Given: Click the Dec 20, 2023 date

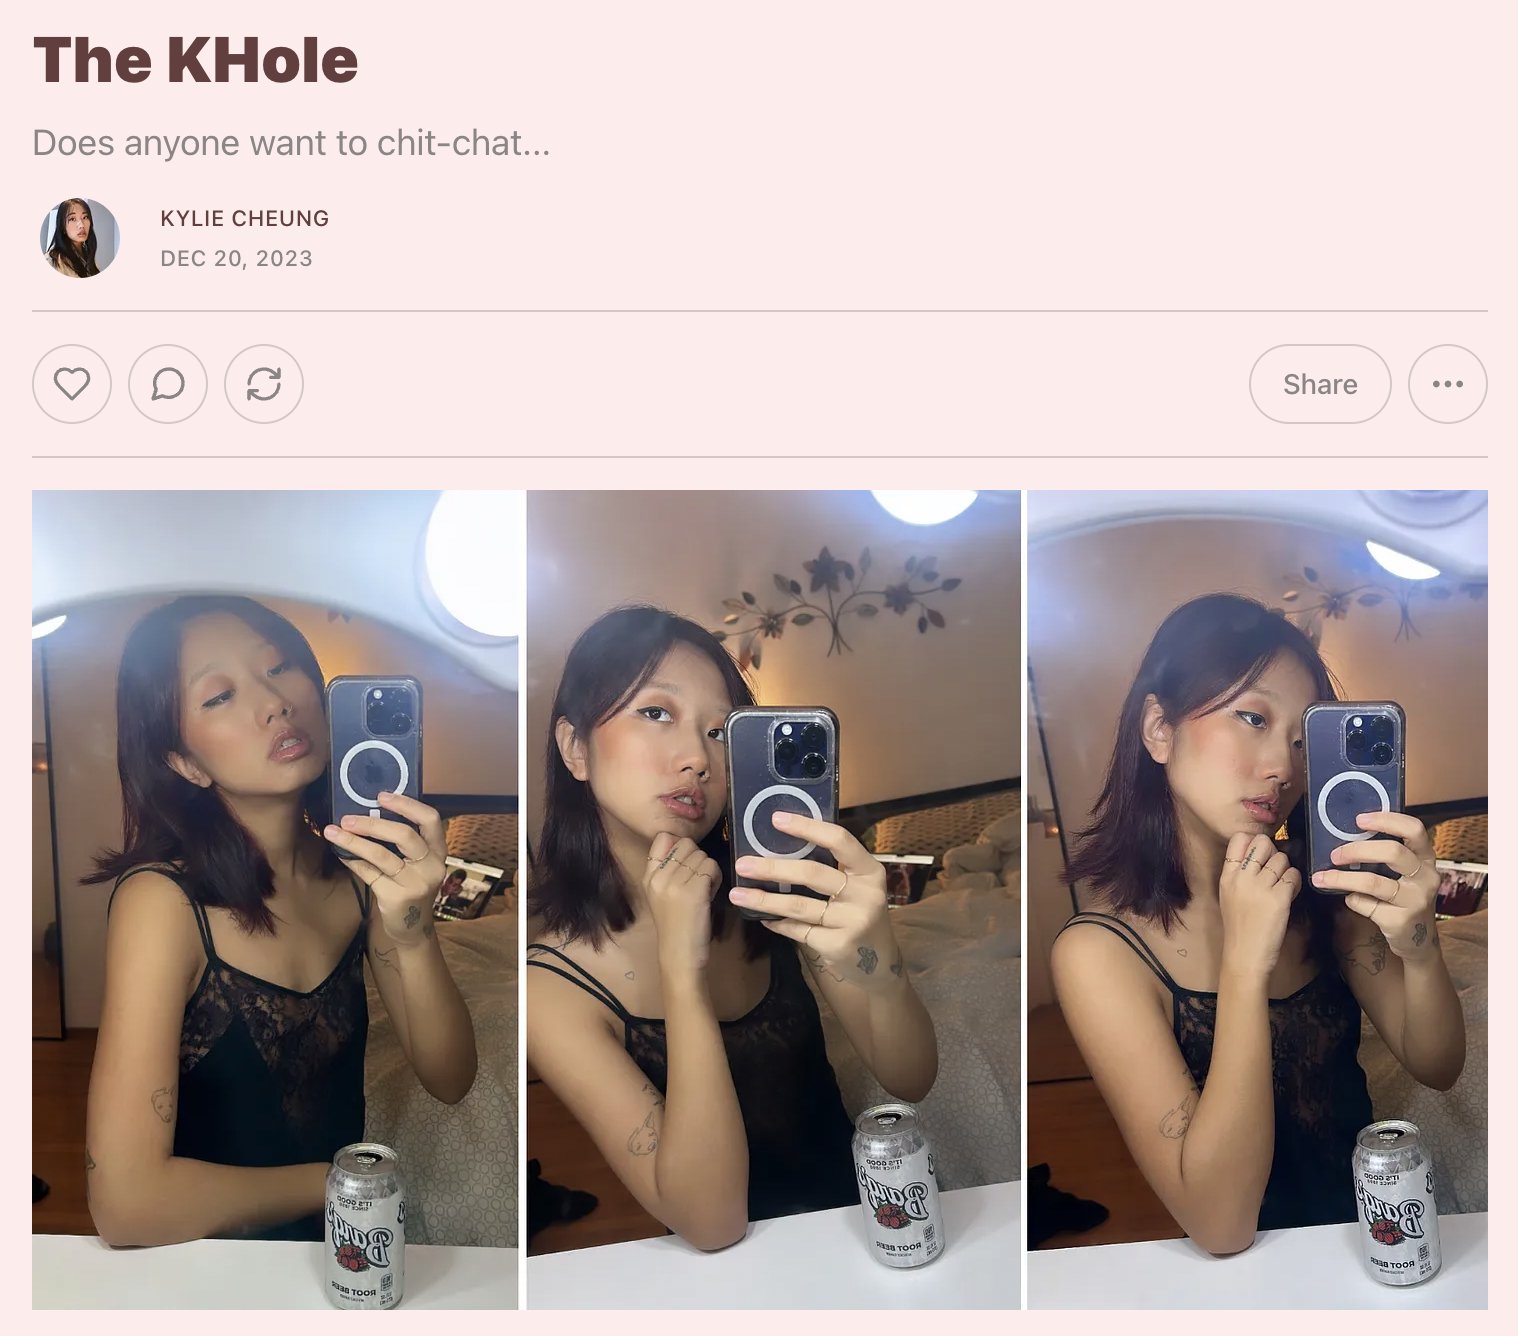Looking at the screenshot, I should tap(236, 258).
